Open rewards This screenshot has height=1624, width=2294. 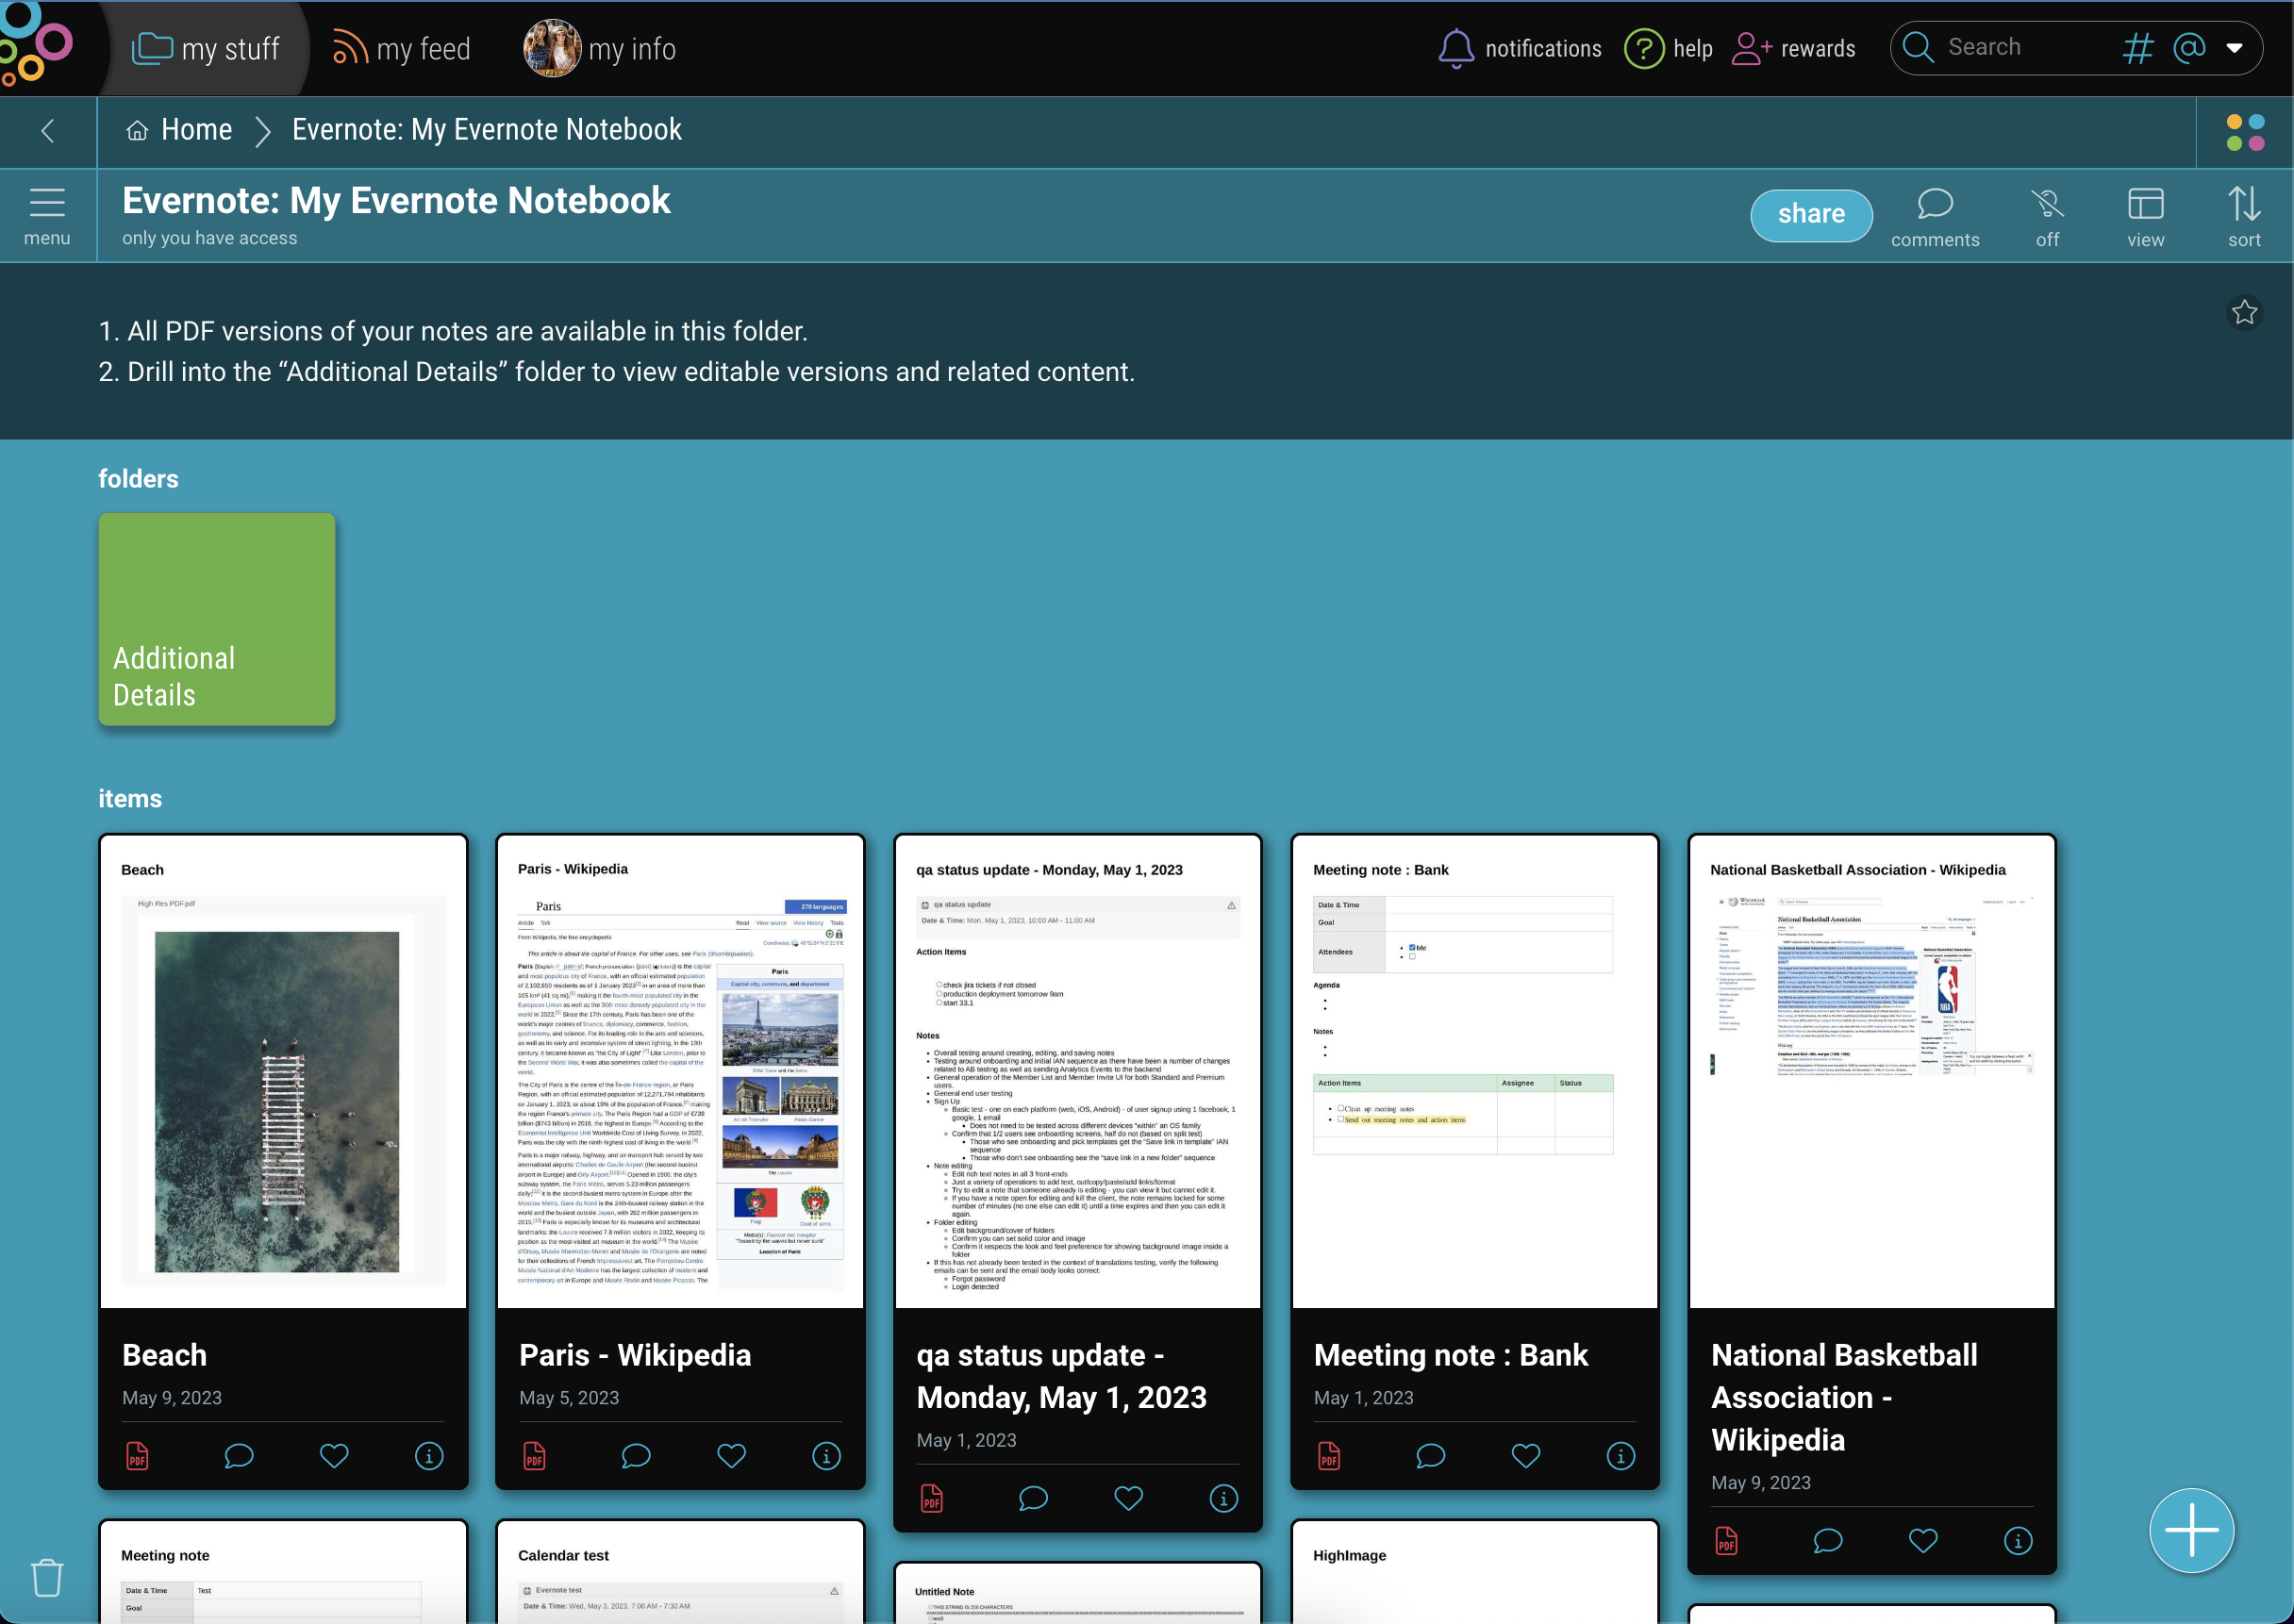1793,48
